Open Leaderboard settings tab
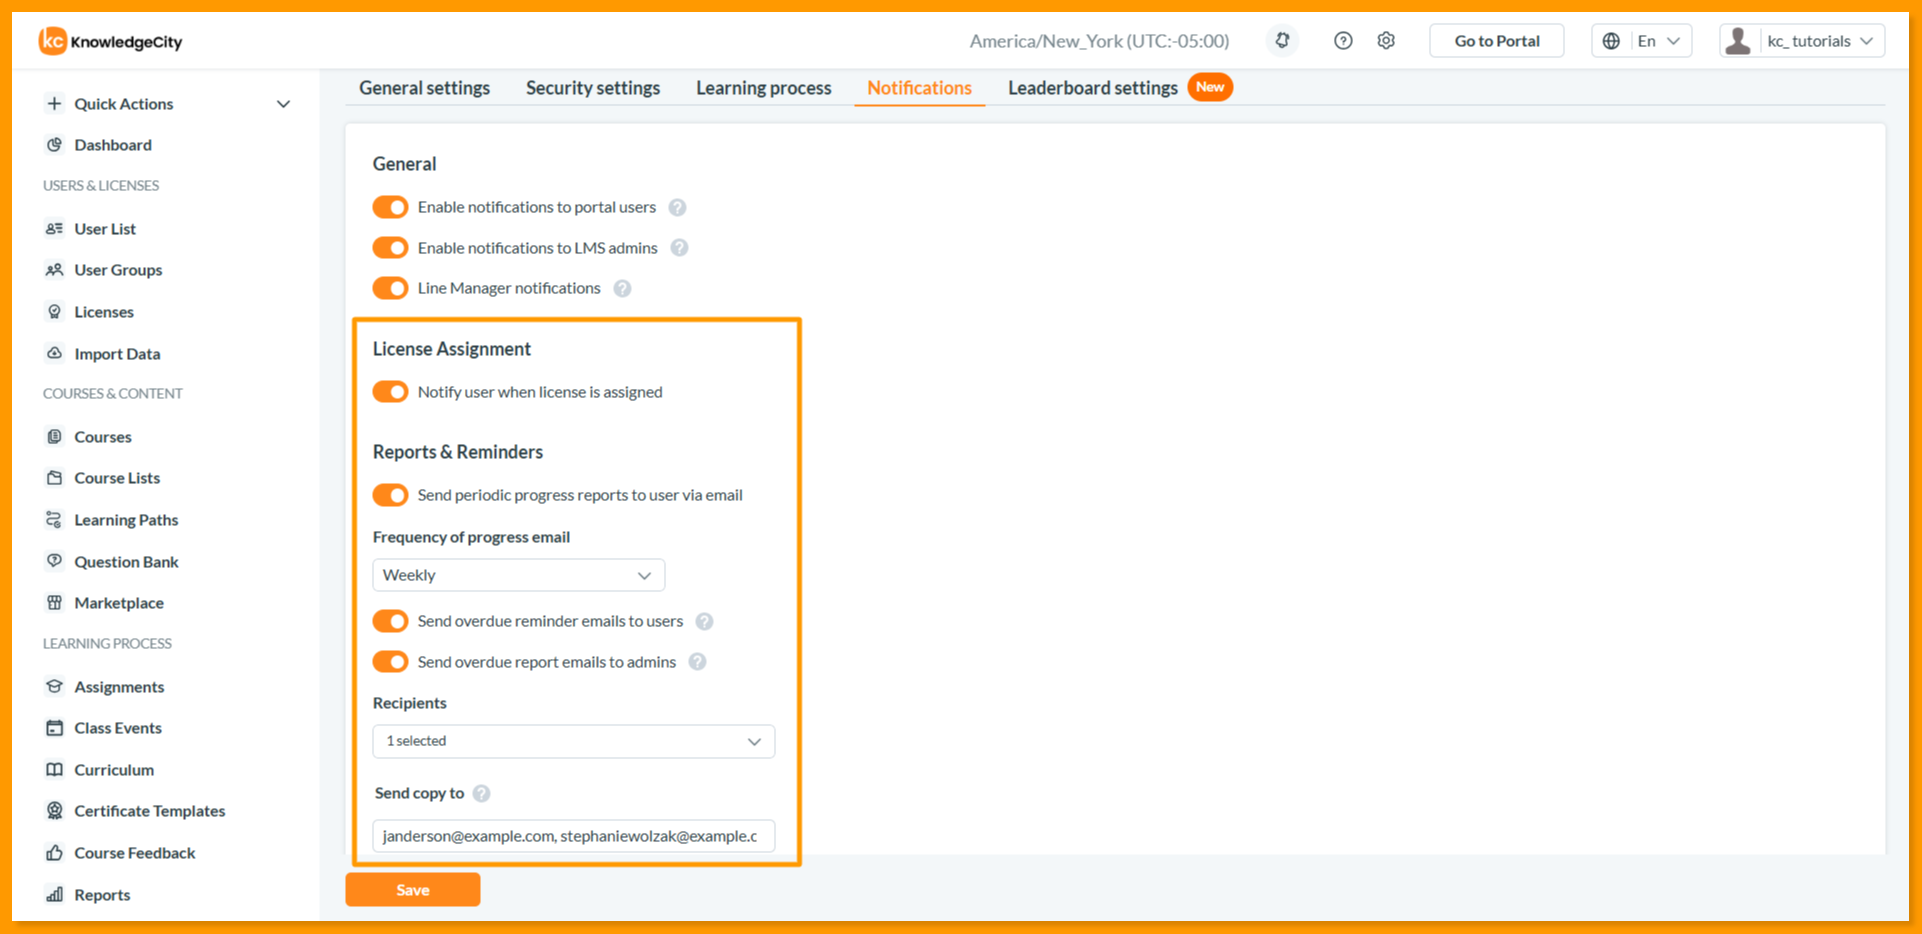 click(x=1093, y=88)
